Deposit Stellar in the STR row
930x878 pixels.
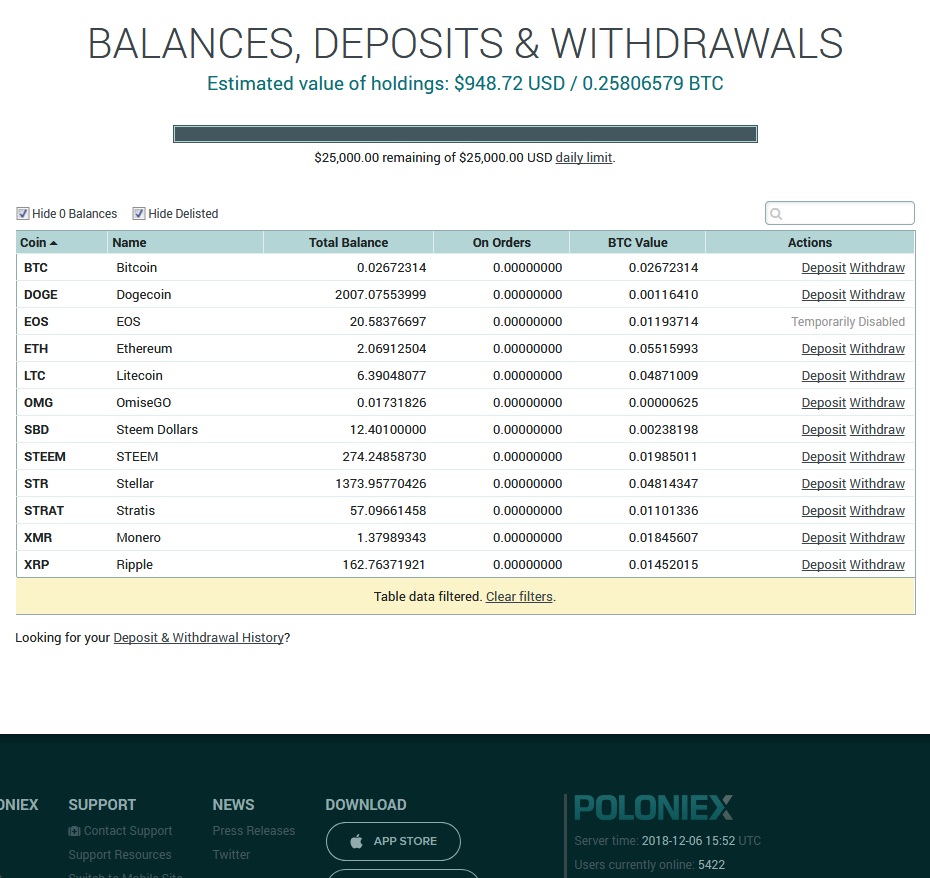coord(823,483)
